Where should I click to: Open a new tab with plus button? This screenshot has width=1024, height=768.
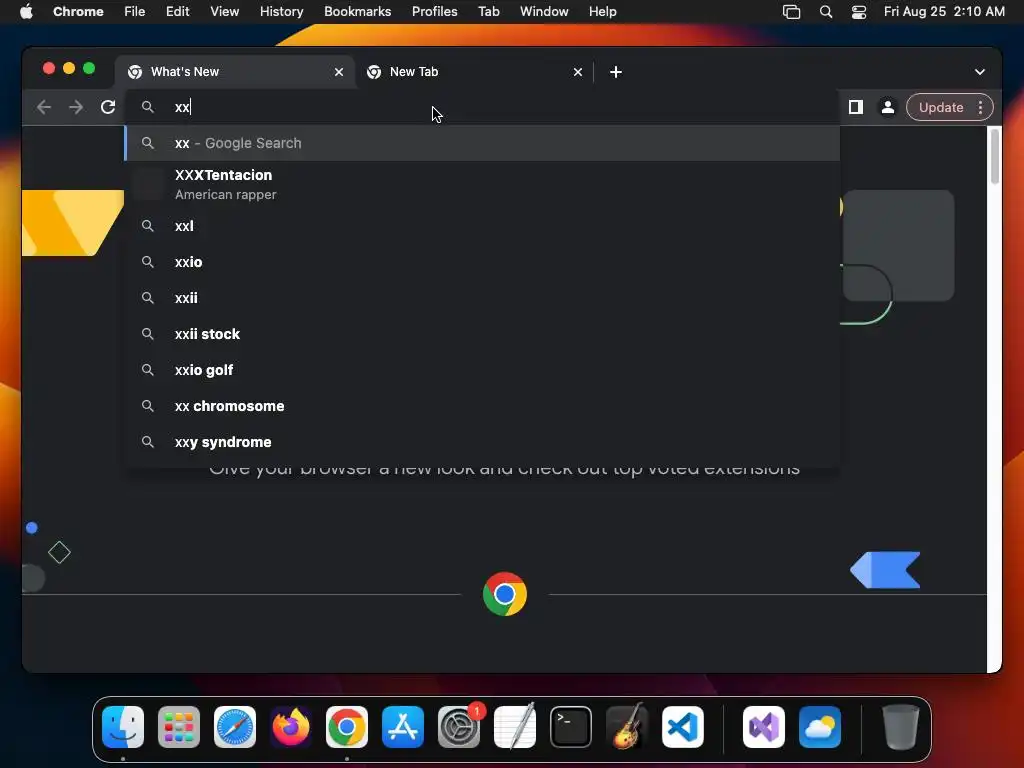point(616,72)
